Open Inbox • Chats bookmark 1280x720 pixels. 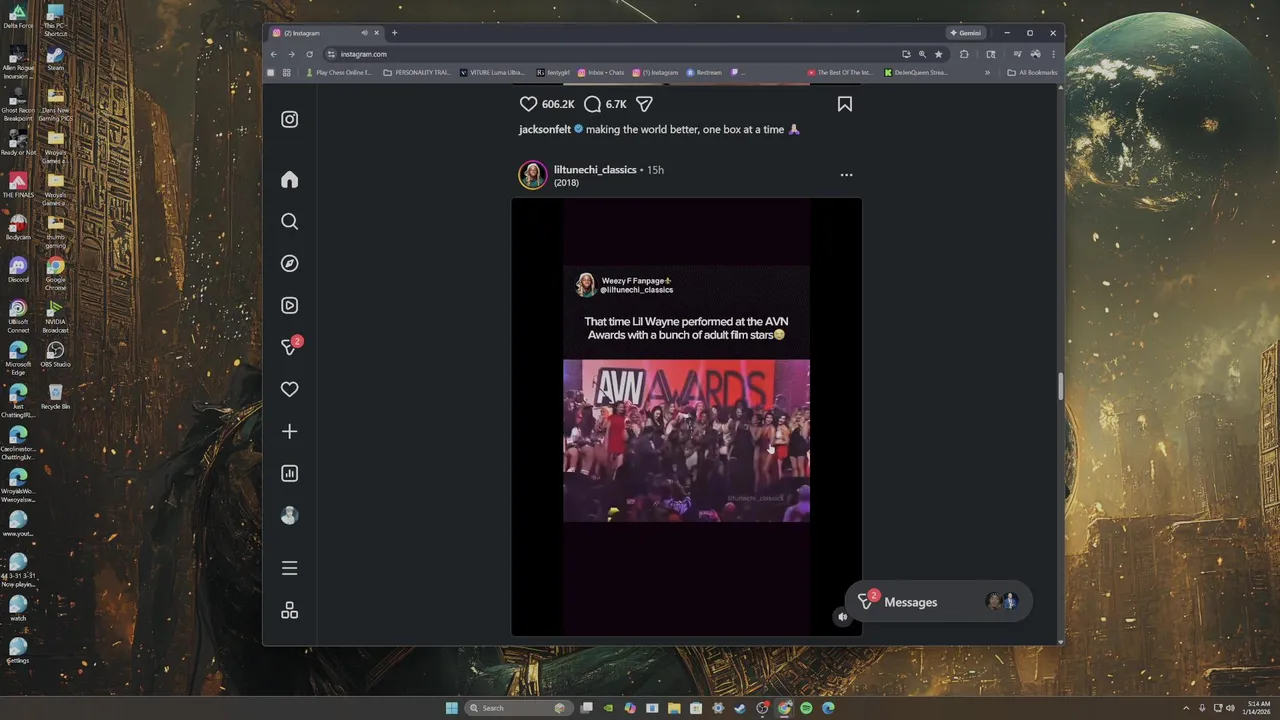(x=601, y=73)
